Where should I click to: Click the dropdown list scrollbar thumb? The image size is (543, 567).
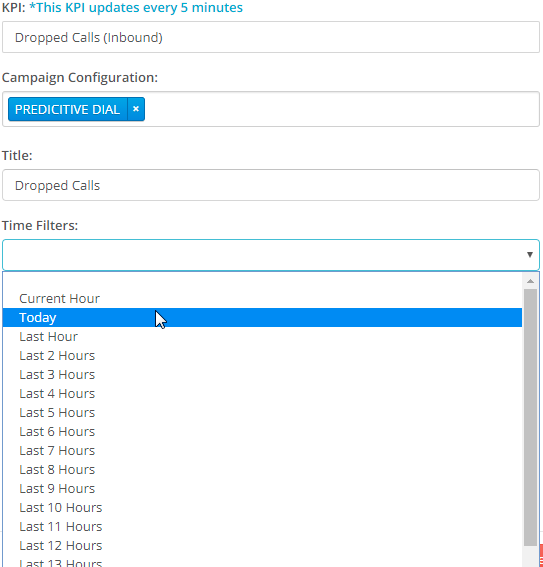pos(530,417)
